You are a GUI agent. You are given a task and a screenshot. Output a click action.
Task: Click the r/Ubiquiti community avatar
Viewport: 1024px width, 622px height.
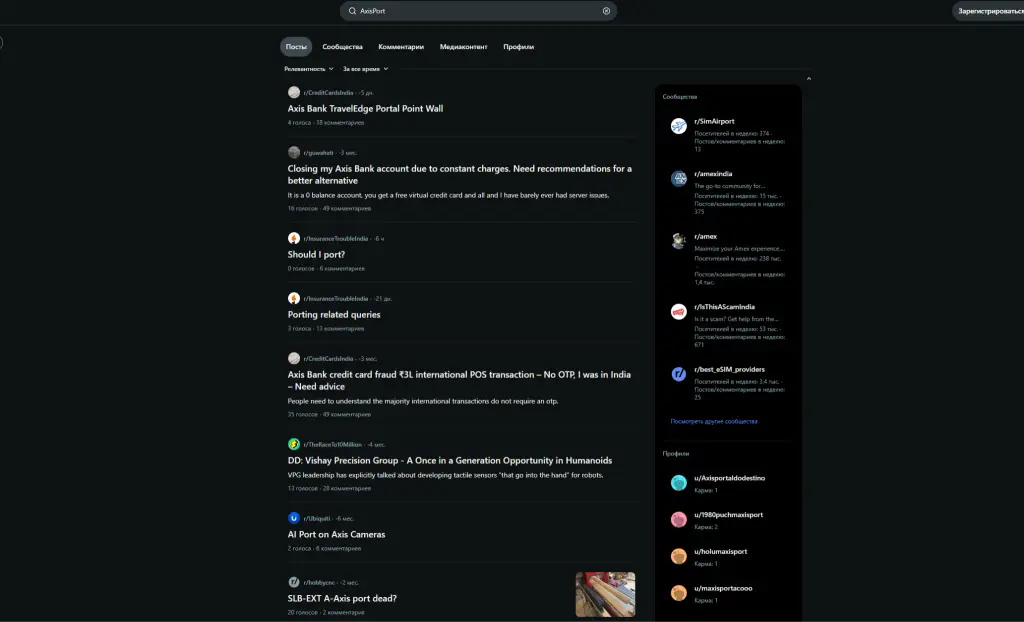[x=294, y=518]
